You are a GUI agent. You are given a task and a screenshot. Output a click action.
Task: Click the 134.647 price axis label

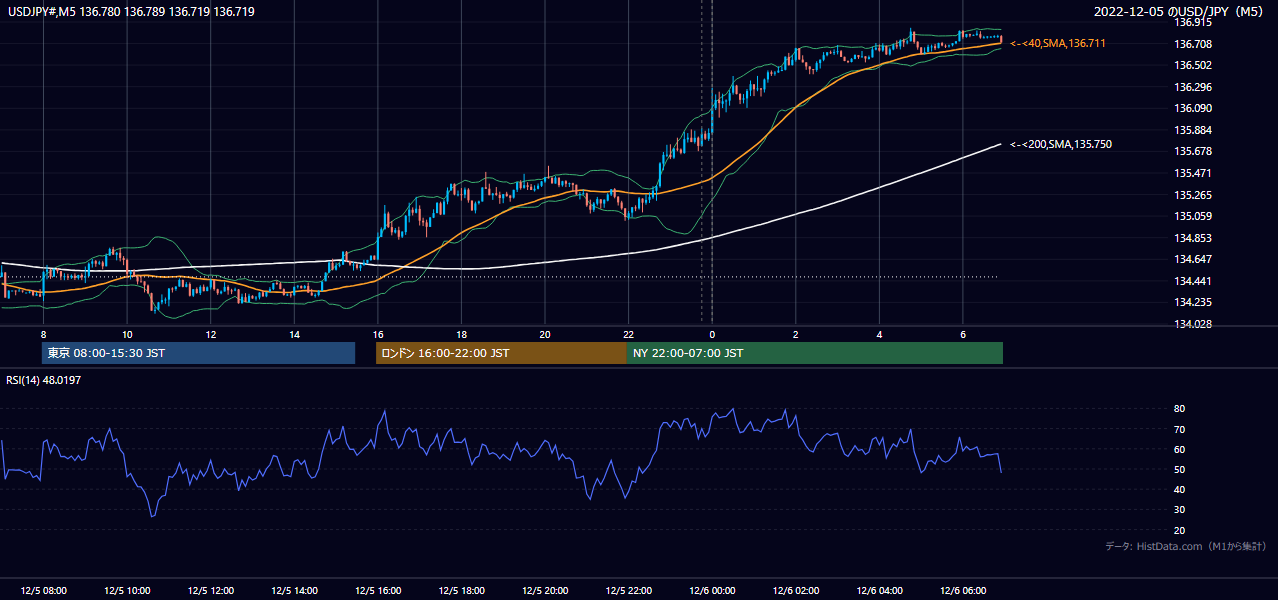click(x=1193, y=259)
